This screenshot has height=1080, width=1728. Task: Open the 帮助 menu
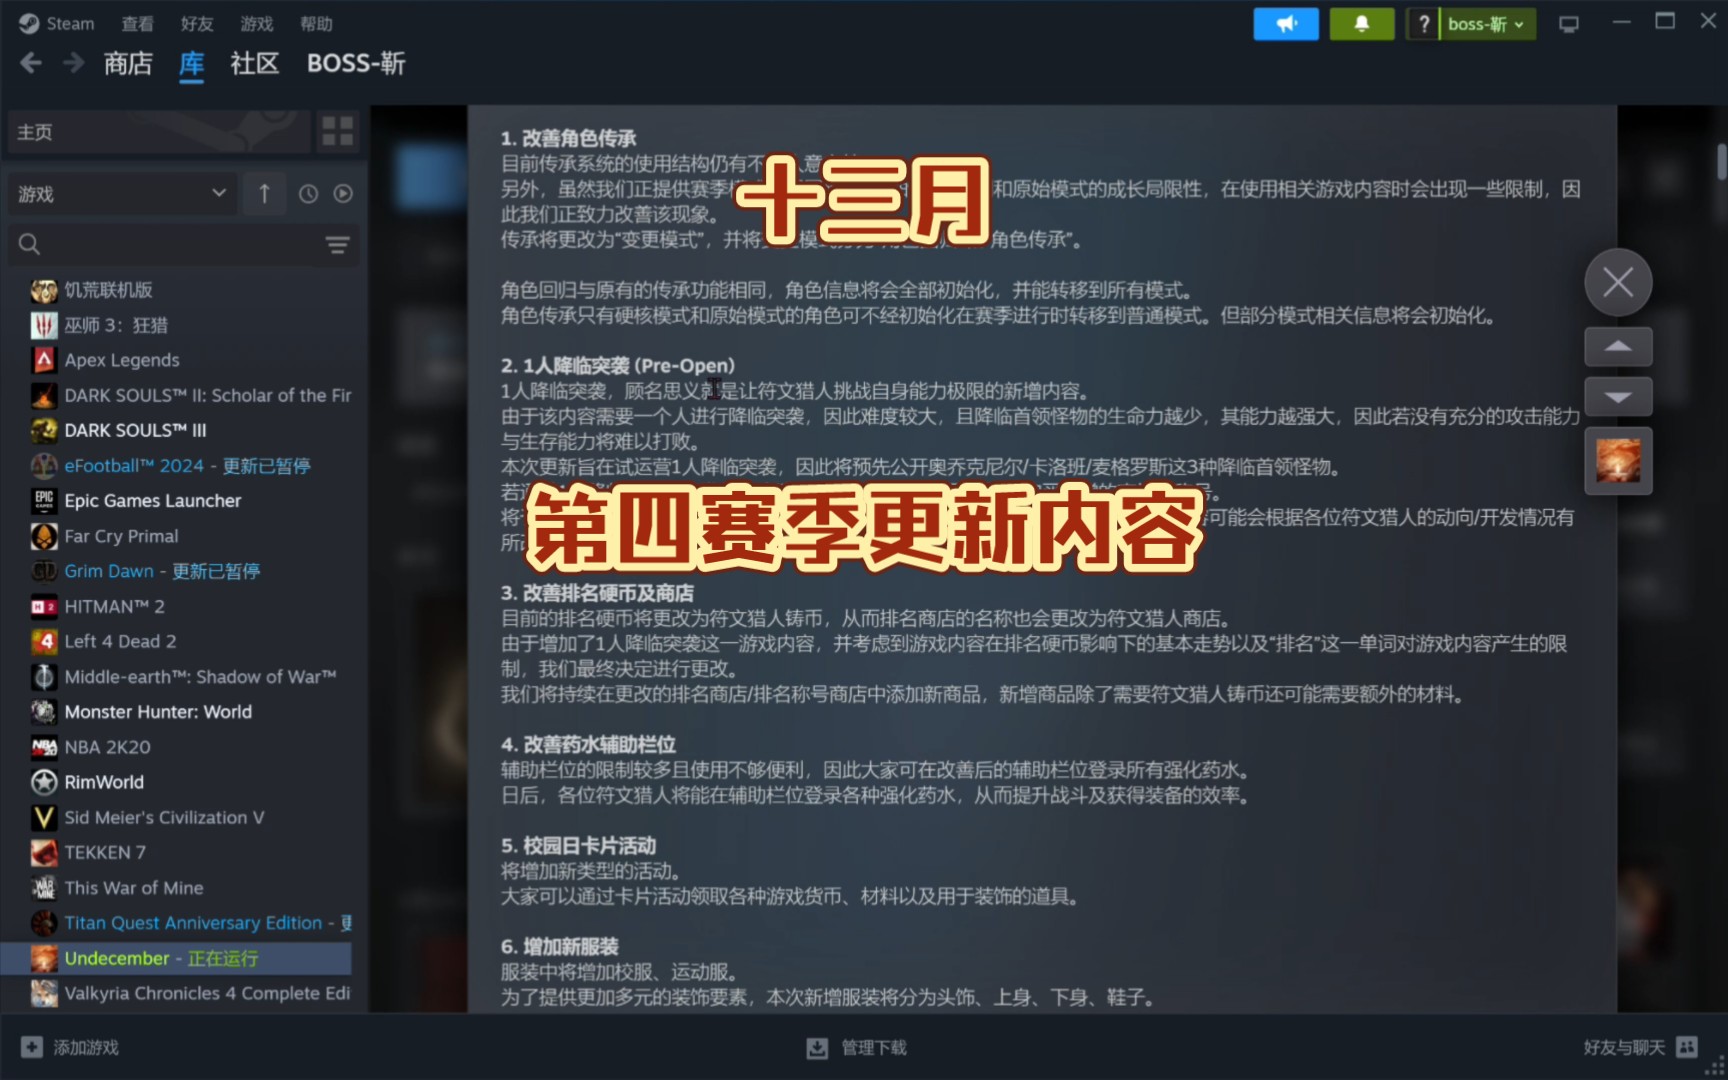pos(316,23)
